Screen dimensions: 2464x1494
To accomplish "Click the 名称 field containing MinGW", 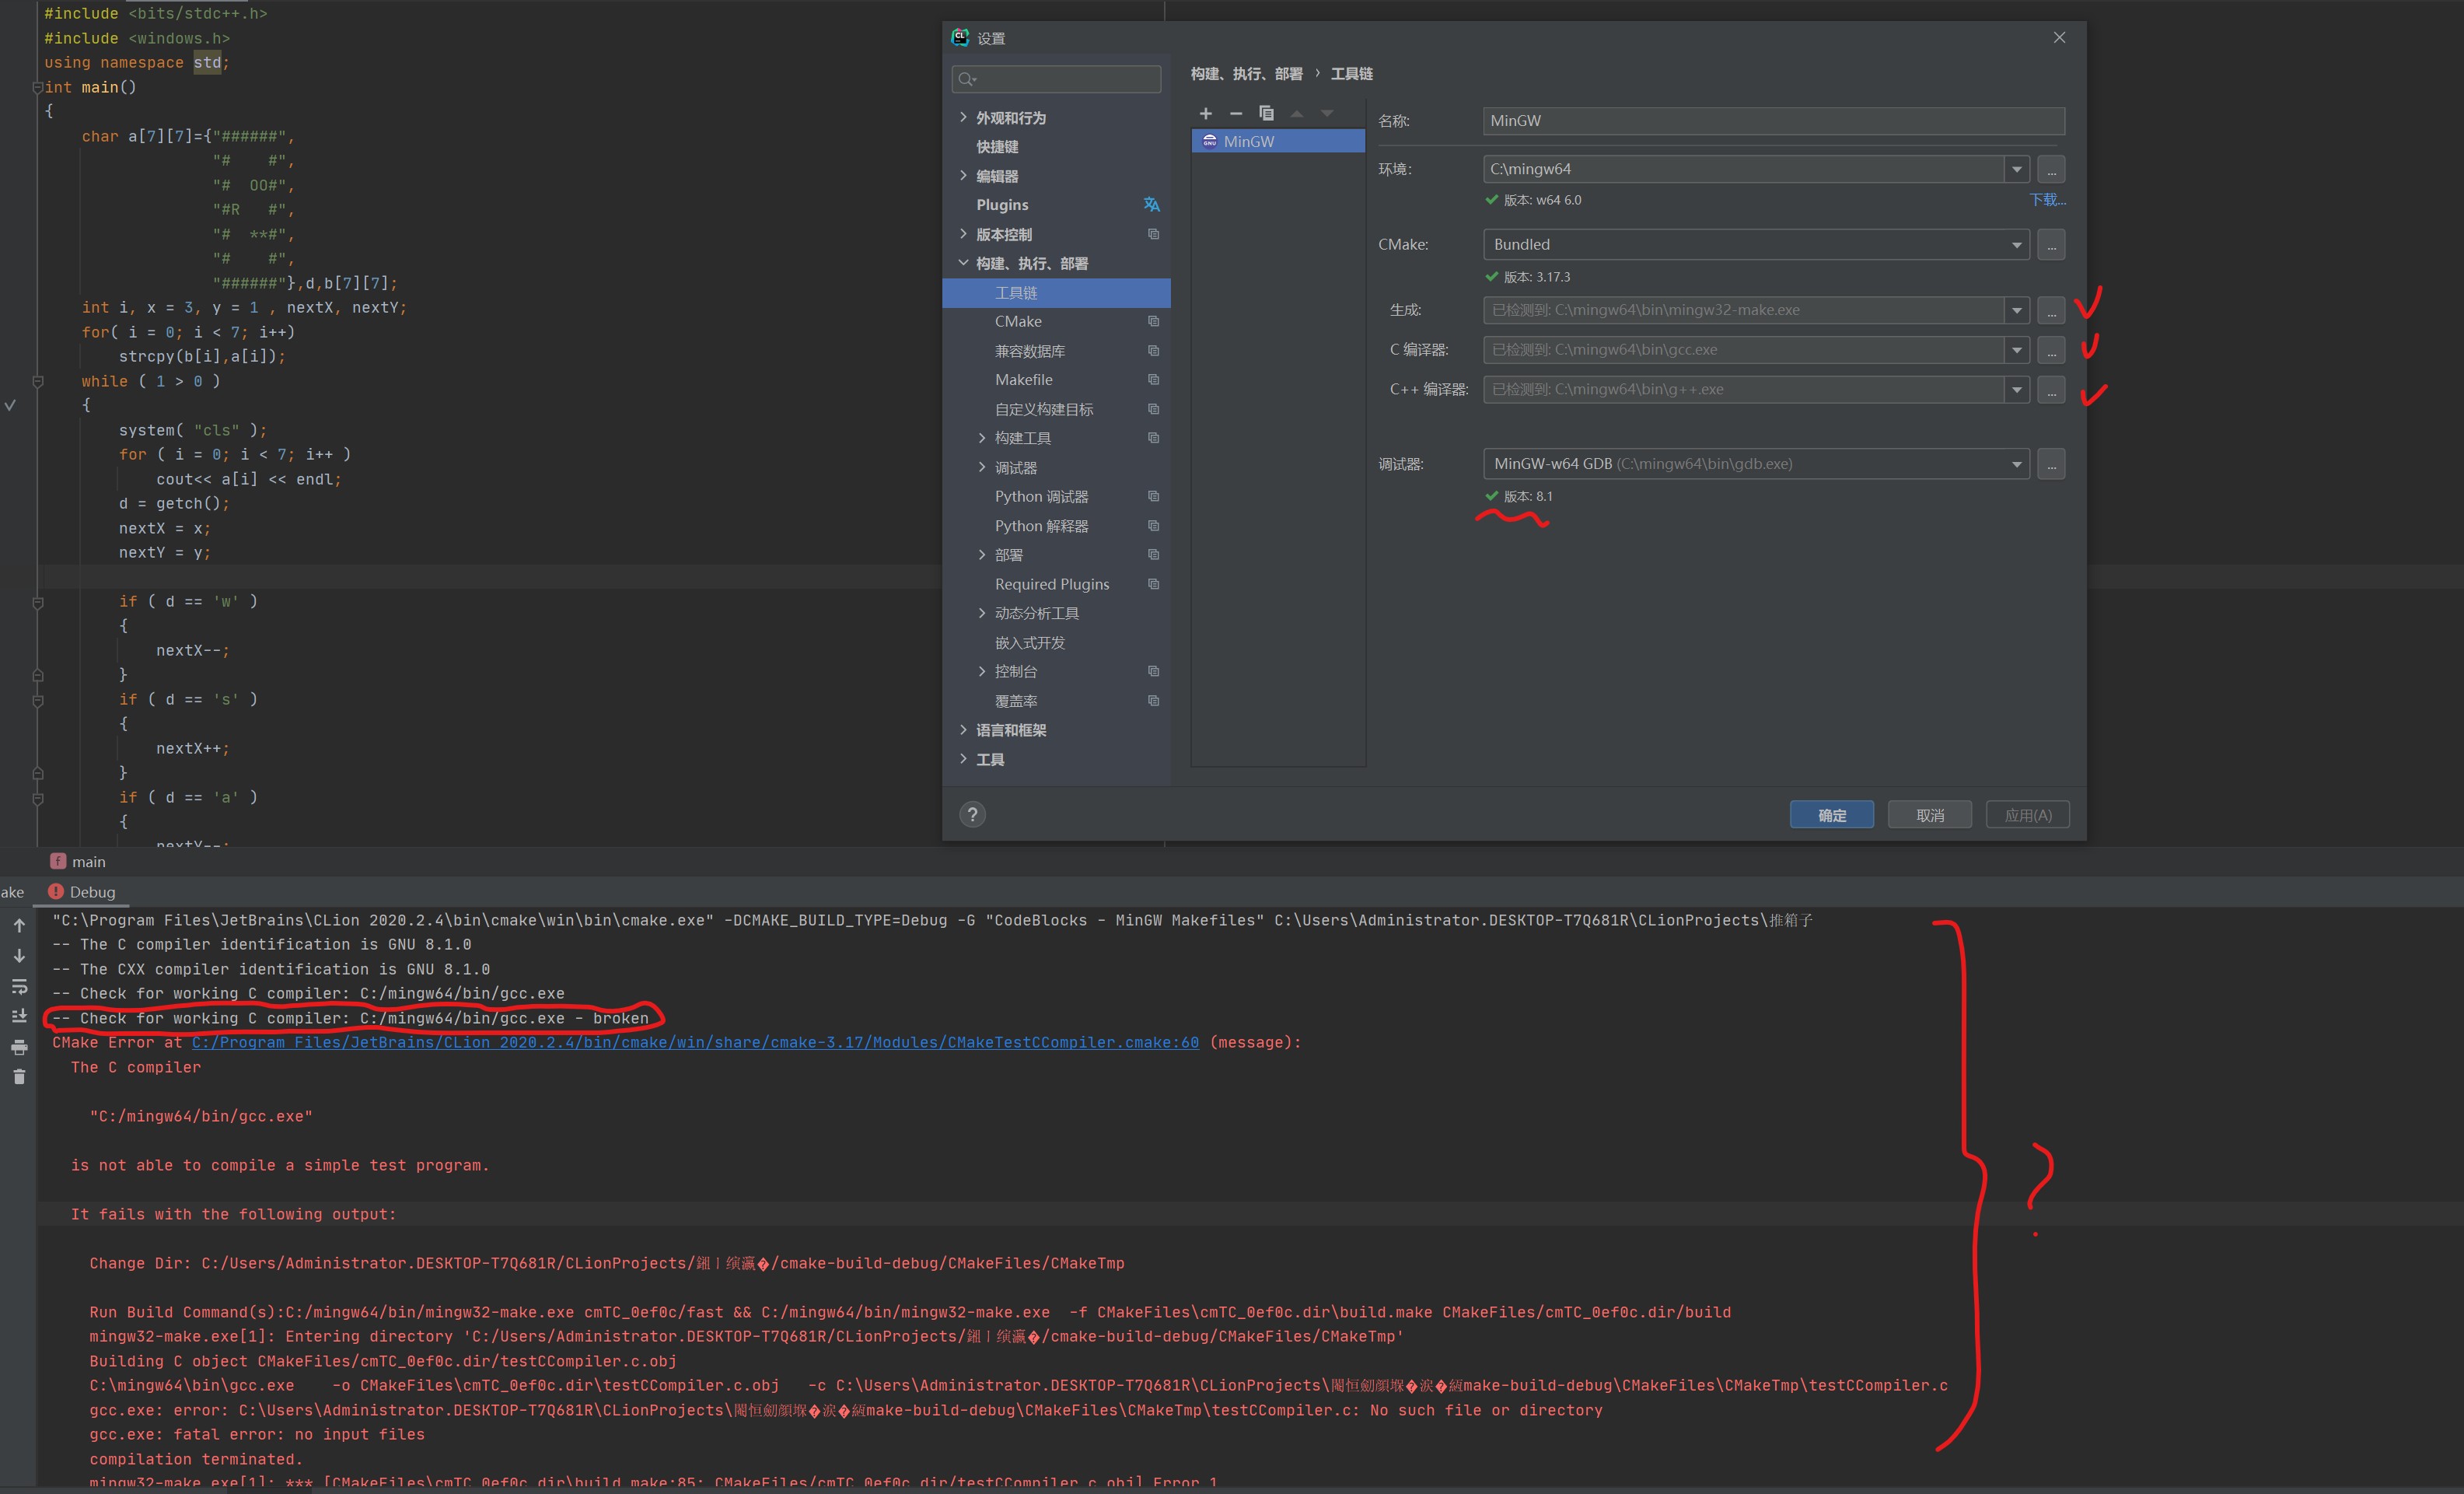I will [1773, 121].
